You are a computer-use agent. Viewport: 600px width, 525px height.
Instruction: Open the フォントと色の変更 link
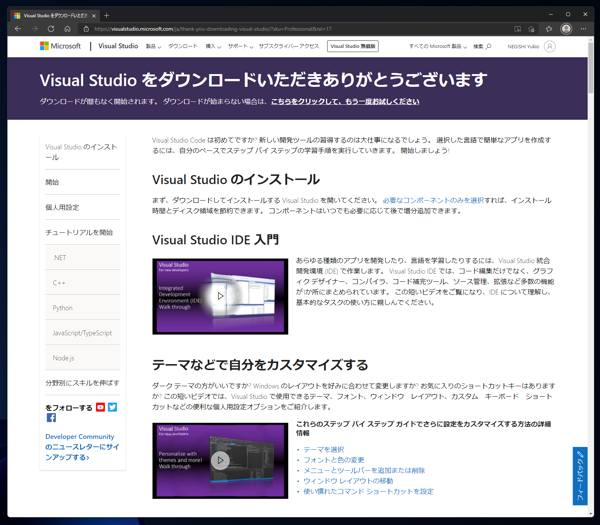click(x=334, y=460)
